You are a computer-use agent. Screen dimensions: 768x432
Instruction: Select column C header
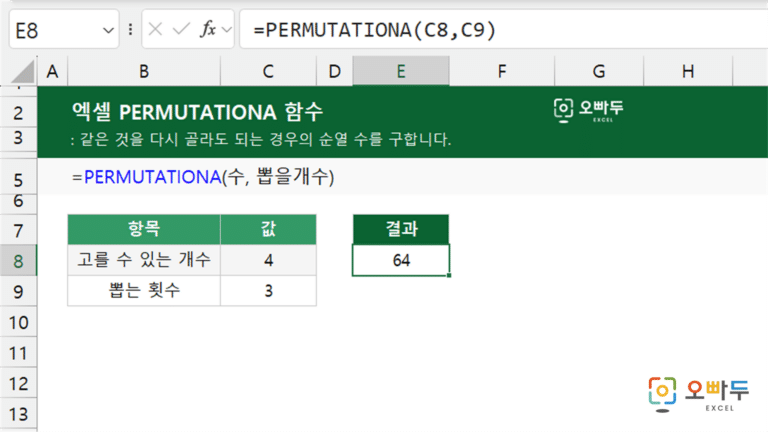[x=268, y=72]
